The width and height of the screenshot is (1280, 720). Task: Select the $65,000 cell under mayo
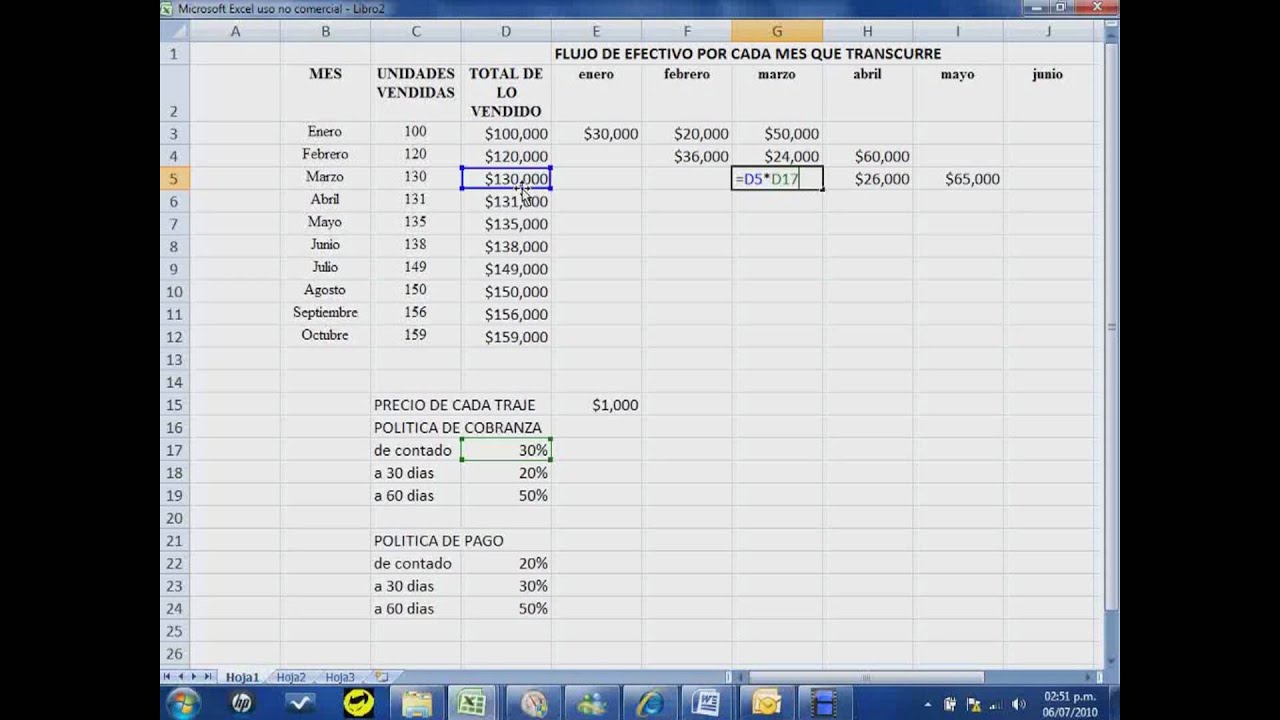click(x=958, y=179)
